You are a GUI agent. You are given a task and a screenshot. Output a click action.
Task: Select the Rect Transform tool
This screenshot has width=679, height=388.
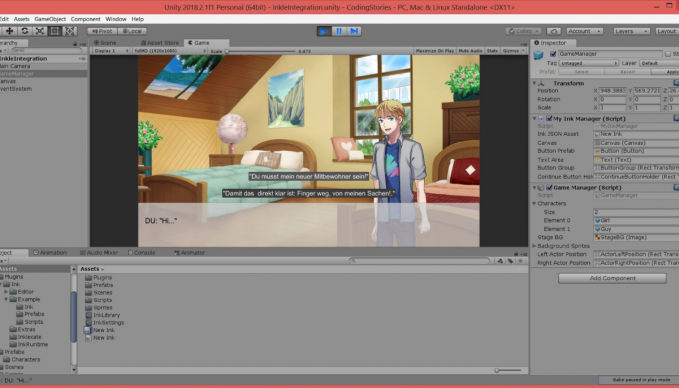coord(55,31)
